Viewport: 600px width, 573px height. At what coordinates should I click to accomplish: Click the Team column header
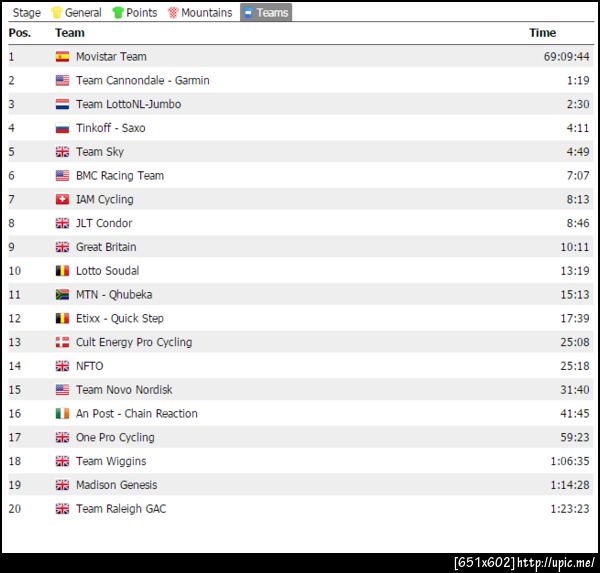70,33
